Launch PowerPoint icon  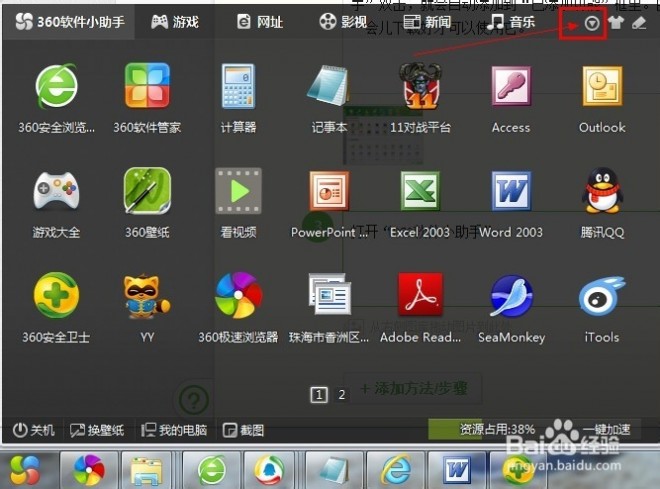[329, 191]
